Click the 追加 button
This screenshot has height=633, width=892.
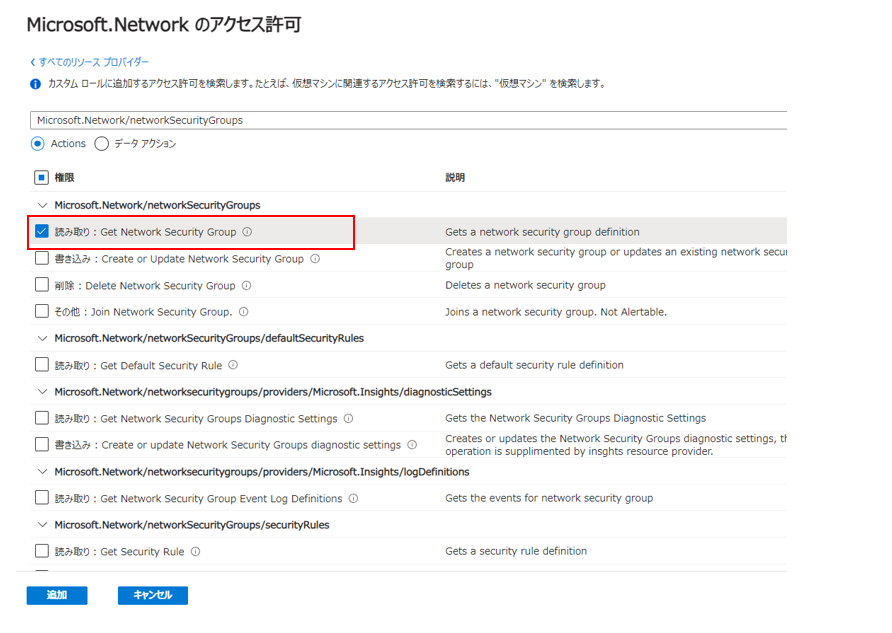57,595
